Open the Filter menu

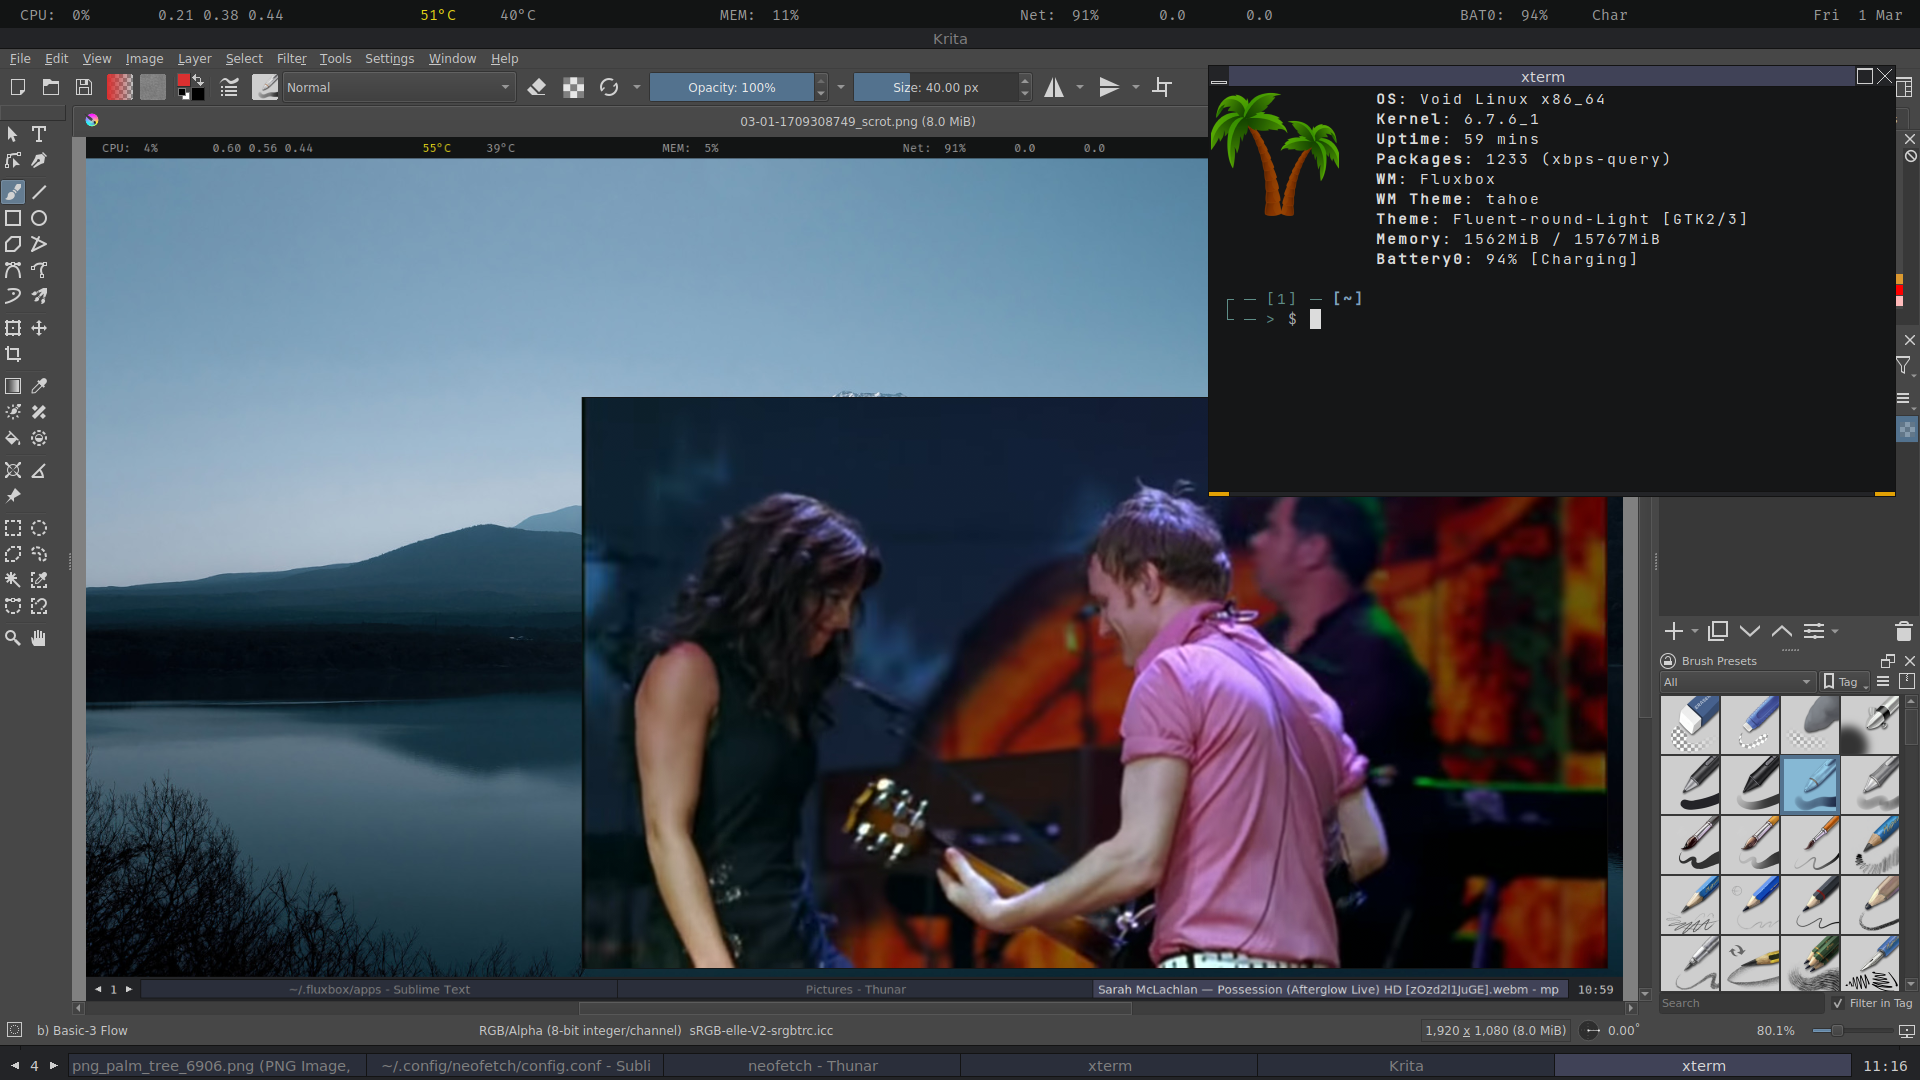tap(291, 59)
